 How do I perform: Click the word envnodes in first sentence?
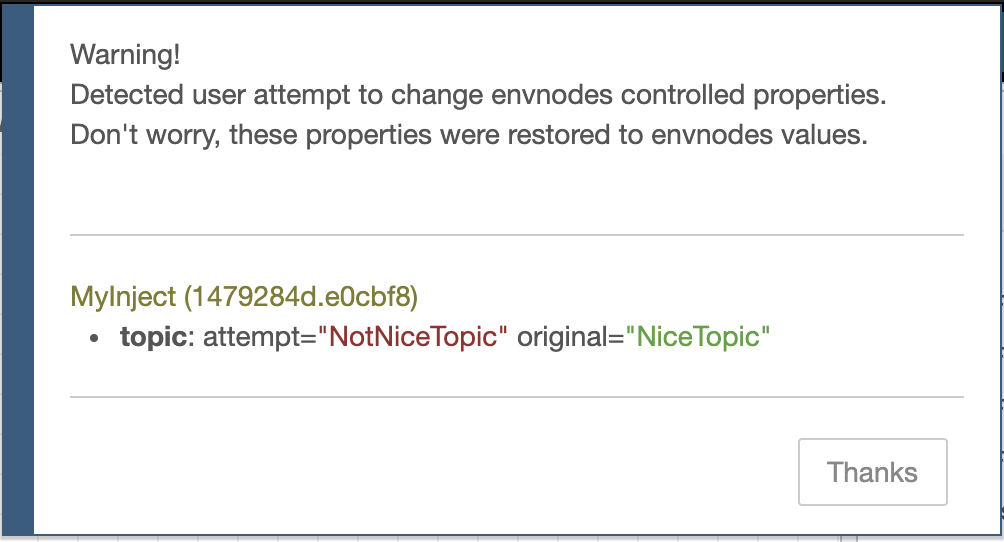(x=551, y=95)
